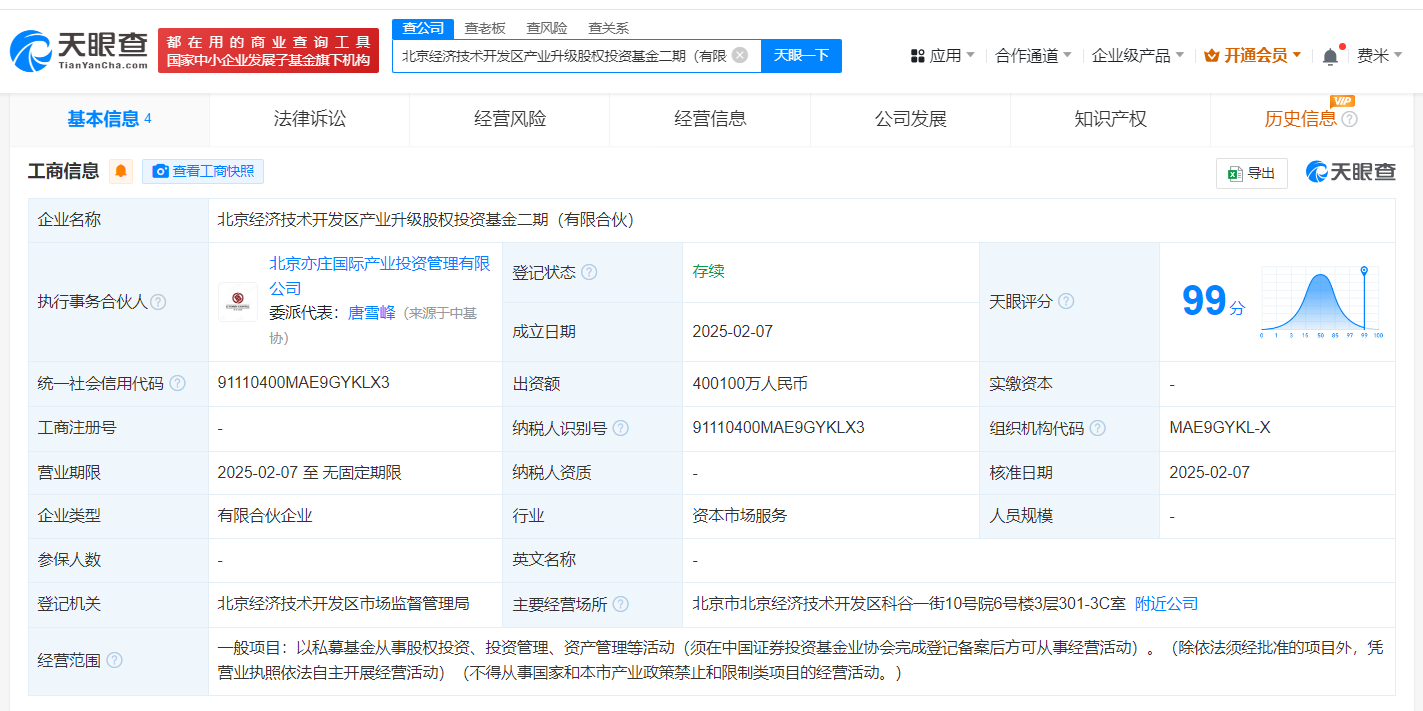Click the crown icon beside 开通会员
This screenshot has height=711, width=1423.
point(1213,56)
